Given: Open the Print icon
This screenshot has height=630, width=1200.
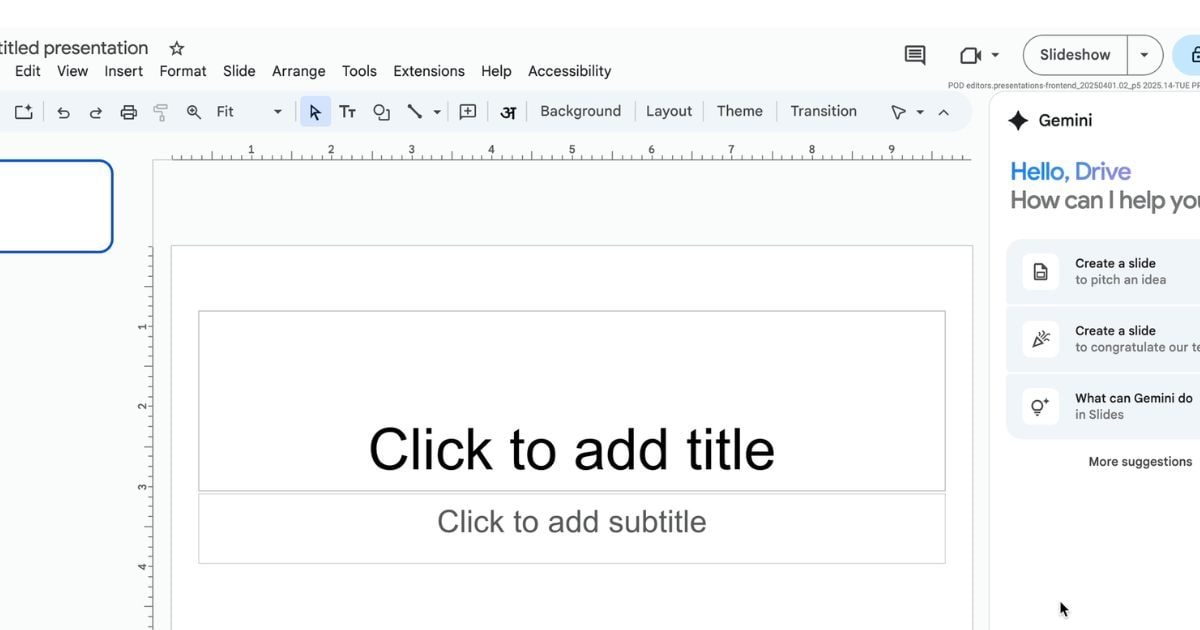Looking at the screenshot, I should click(x=128, y=112).
